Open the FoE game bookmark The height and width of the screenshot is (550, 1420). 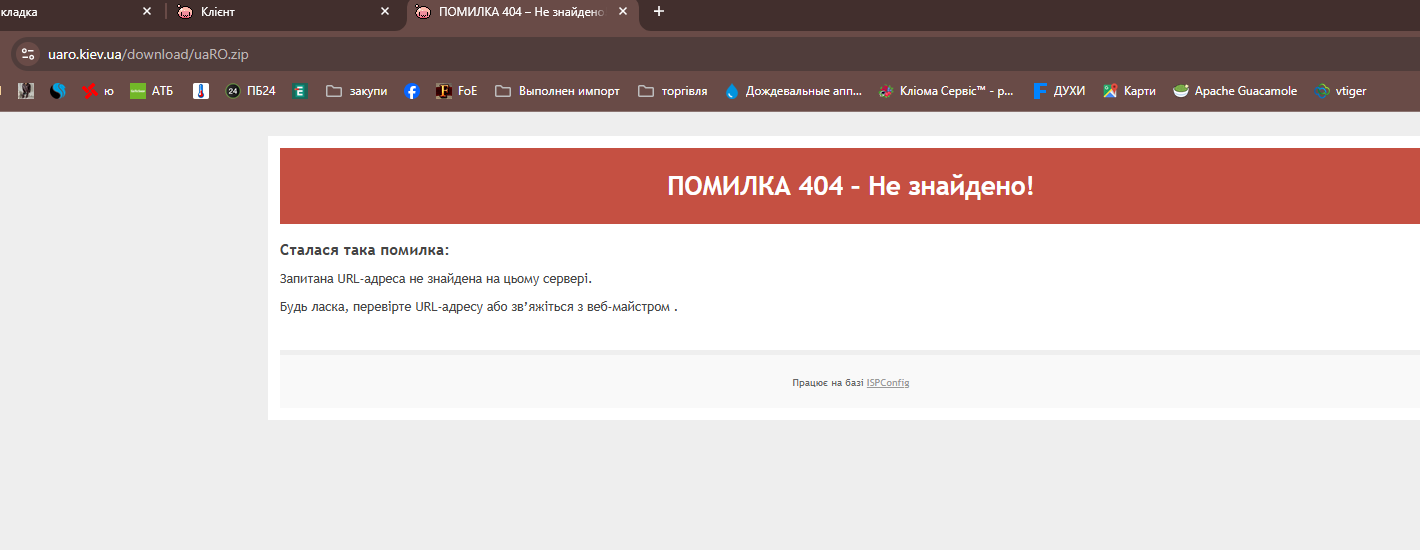point(456,91)
